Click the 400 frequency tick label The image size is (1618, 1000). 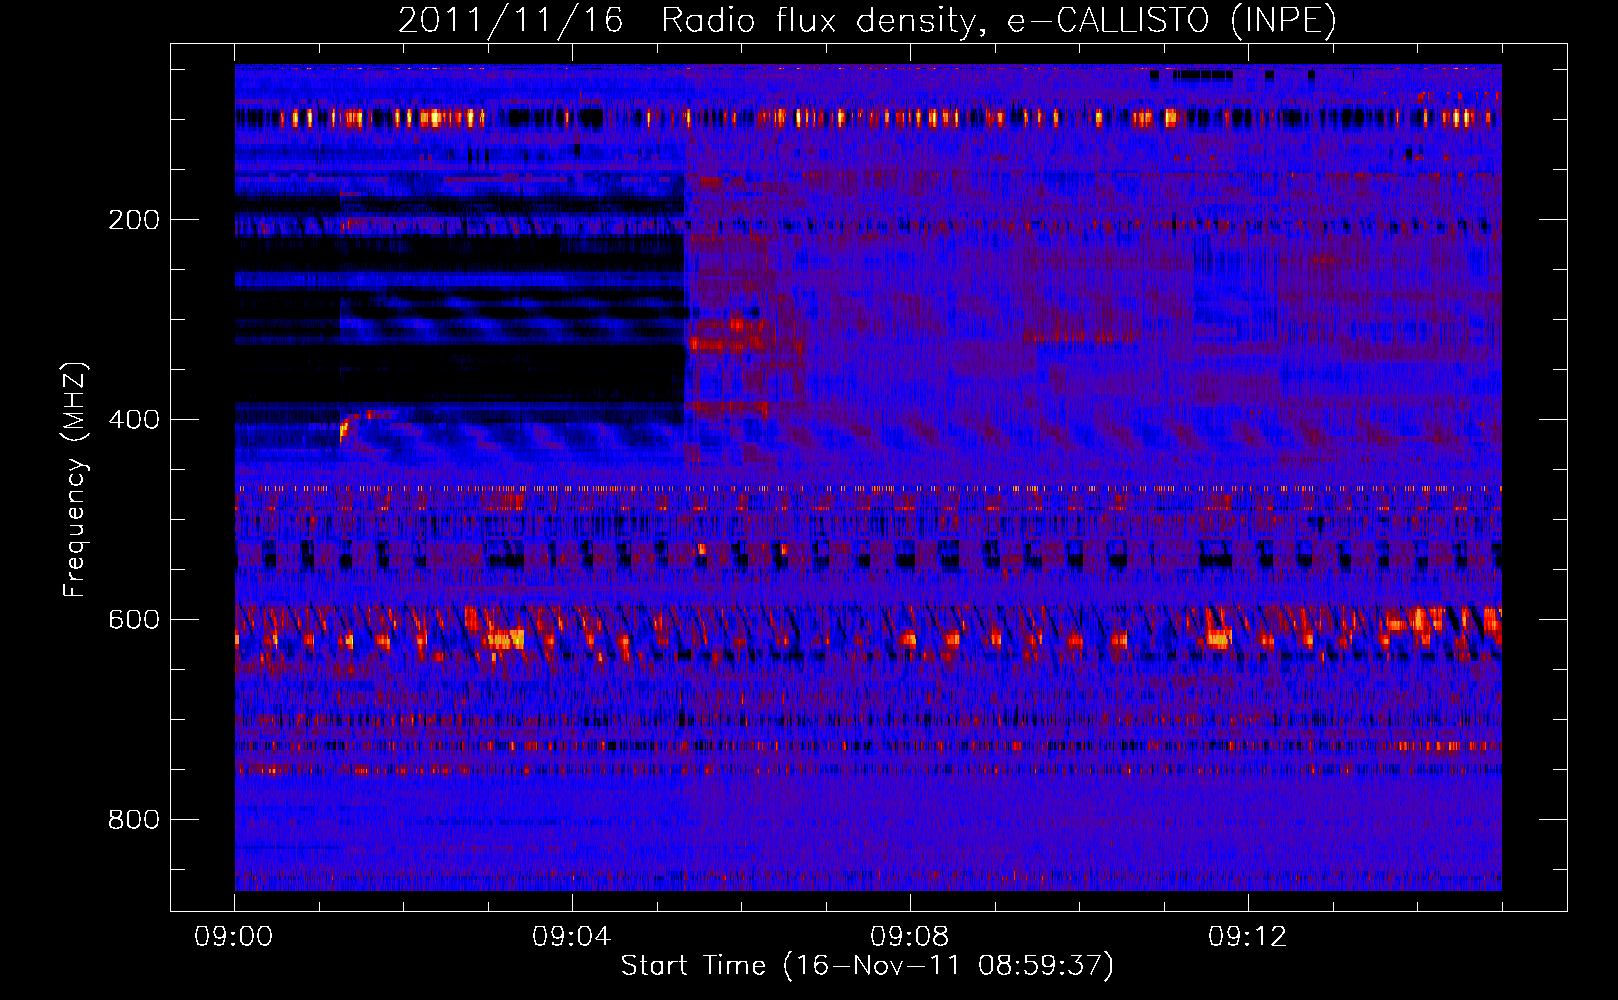coord(134,420)
